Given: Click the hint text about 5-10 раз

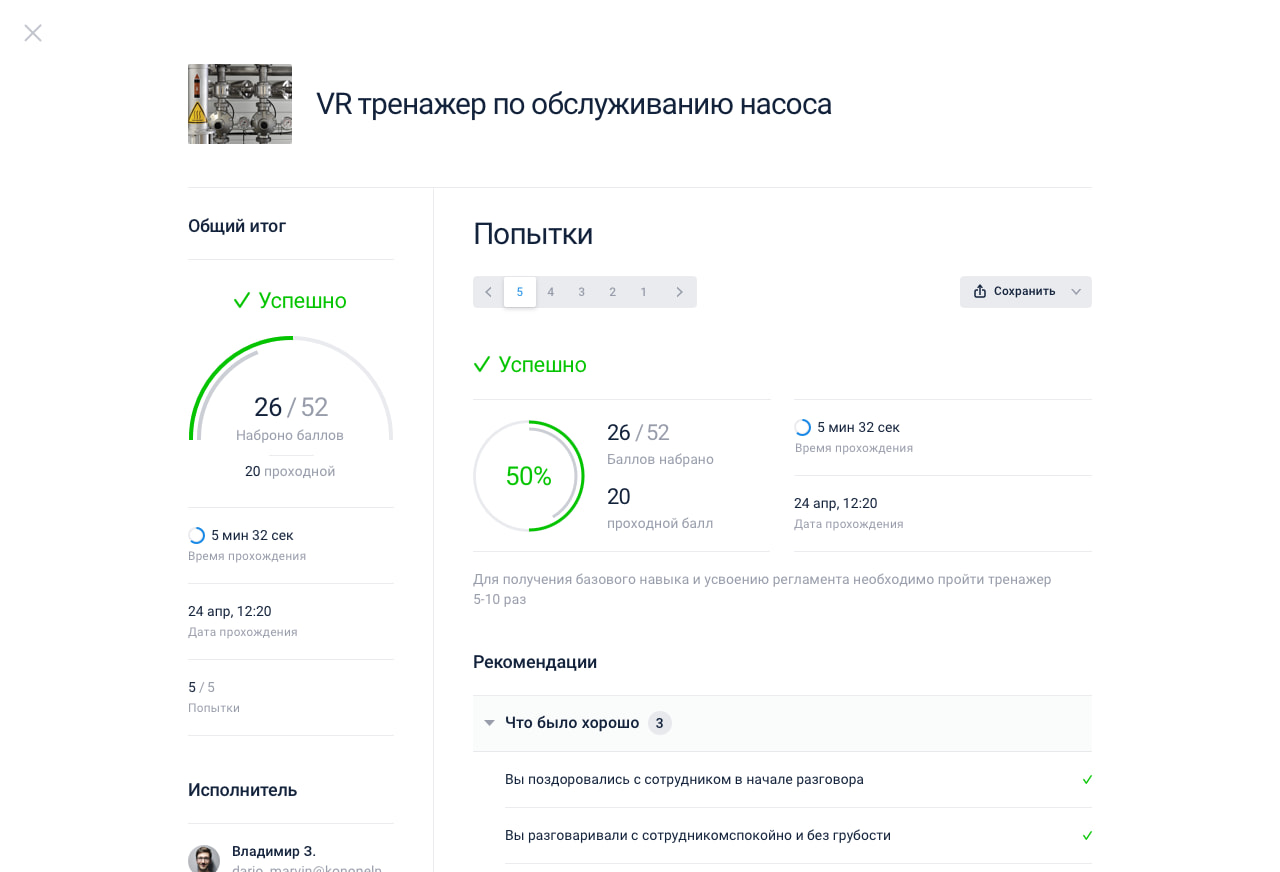Looking at the screenshot, I should click(762, 589).
